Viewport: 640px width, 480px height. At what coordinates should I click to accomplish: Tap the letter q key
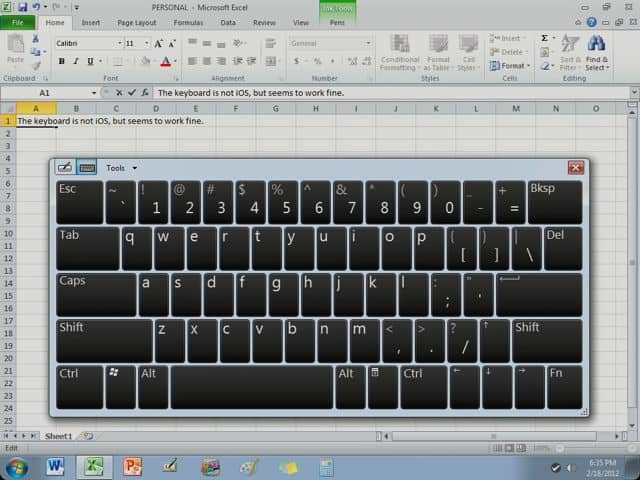point(137,249)
